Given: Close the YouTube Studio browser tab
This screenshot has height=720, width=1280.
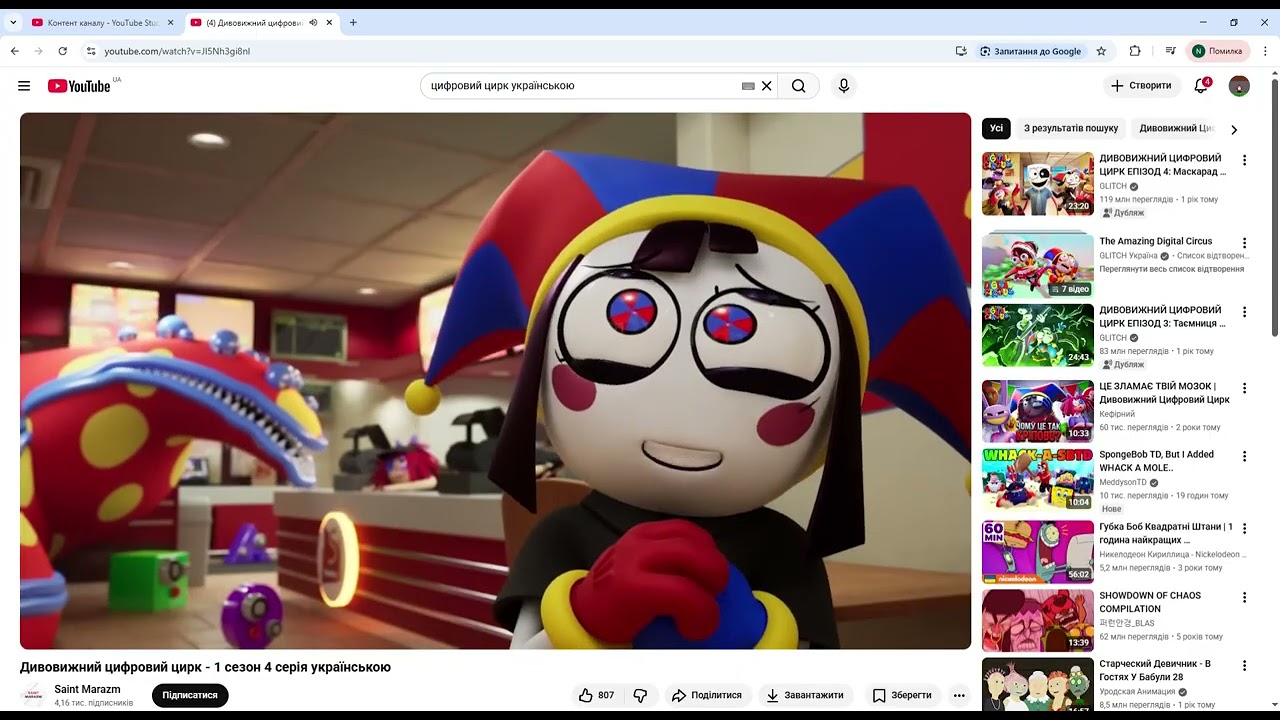Looking at the screenshot, I should coord(170,22).
